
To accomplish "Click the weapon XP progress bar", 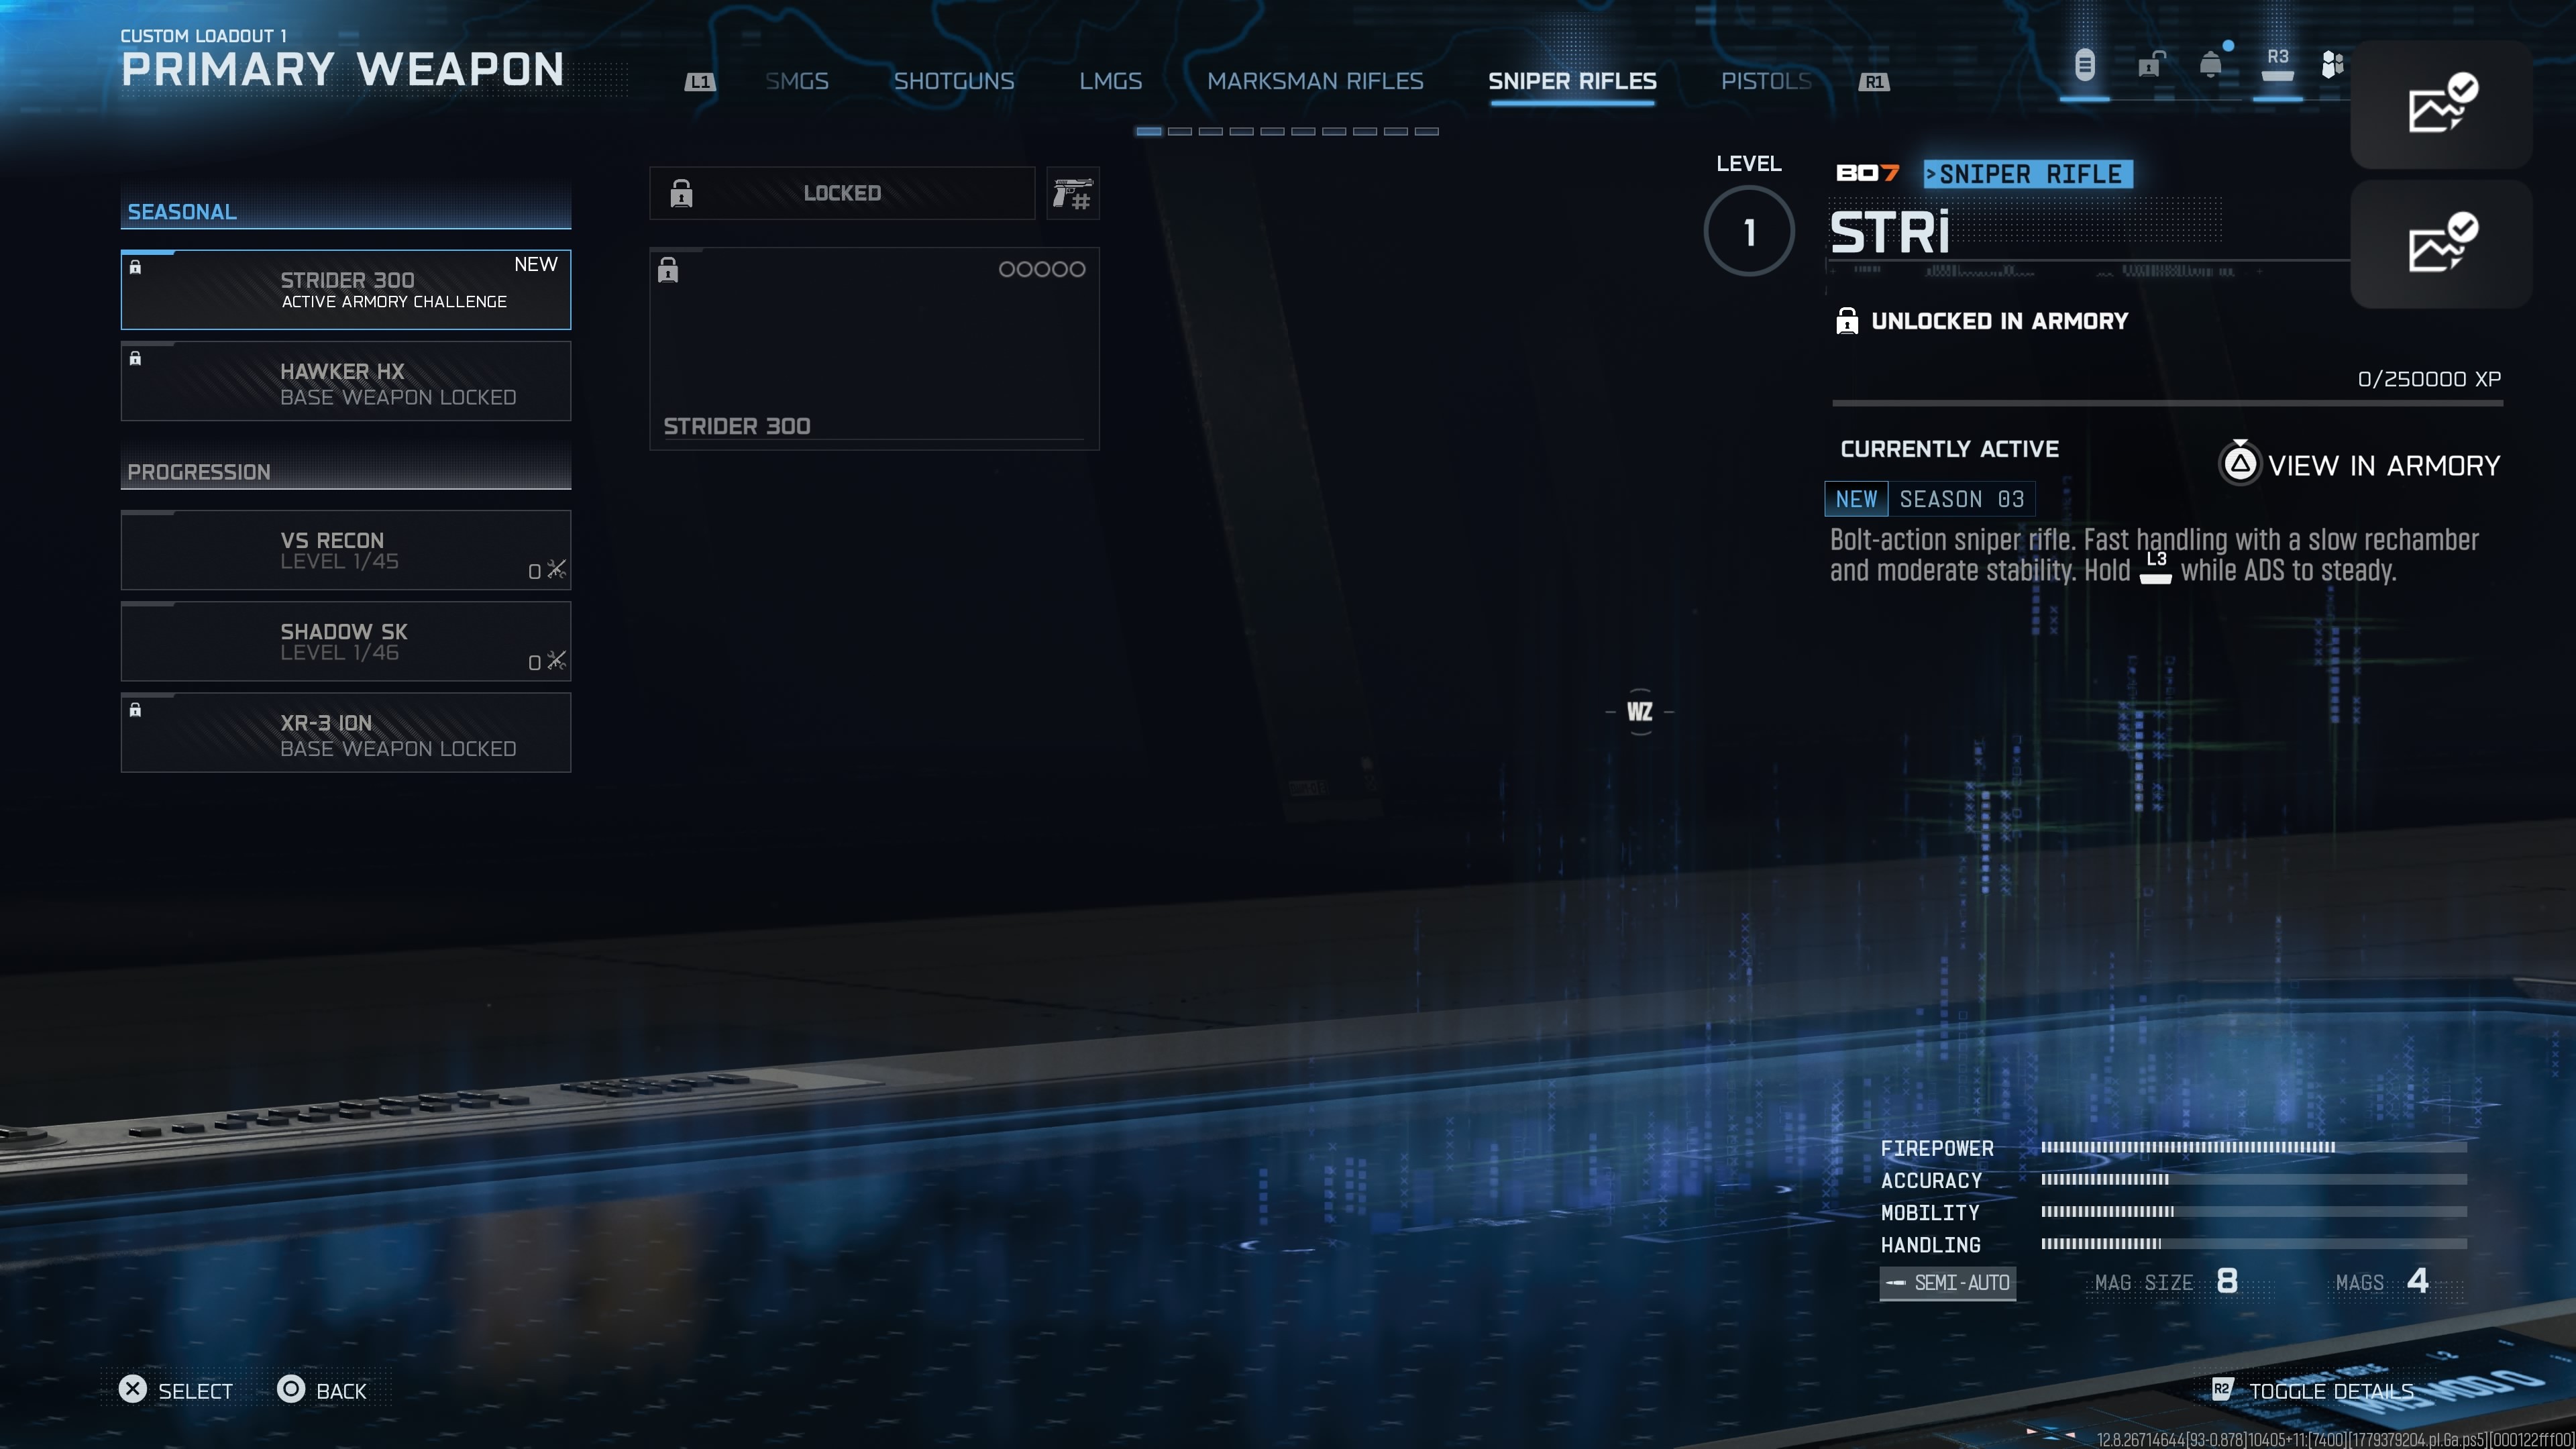I will [2167, 403].
